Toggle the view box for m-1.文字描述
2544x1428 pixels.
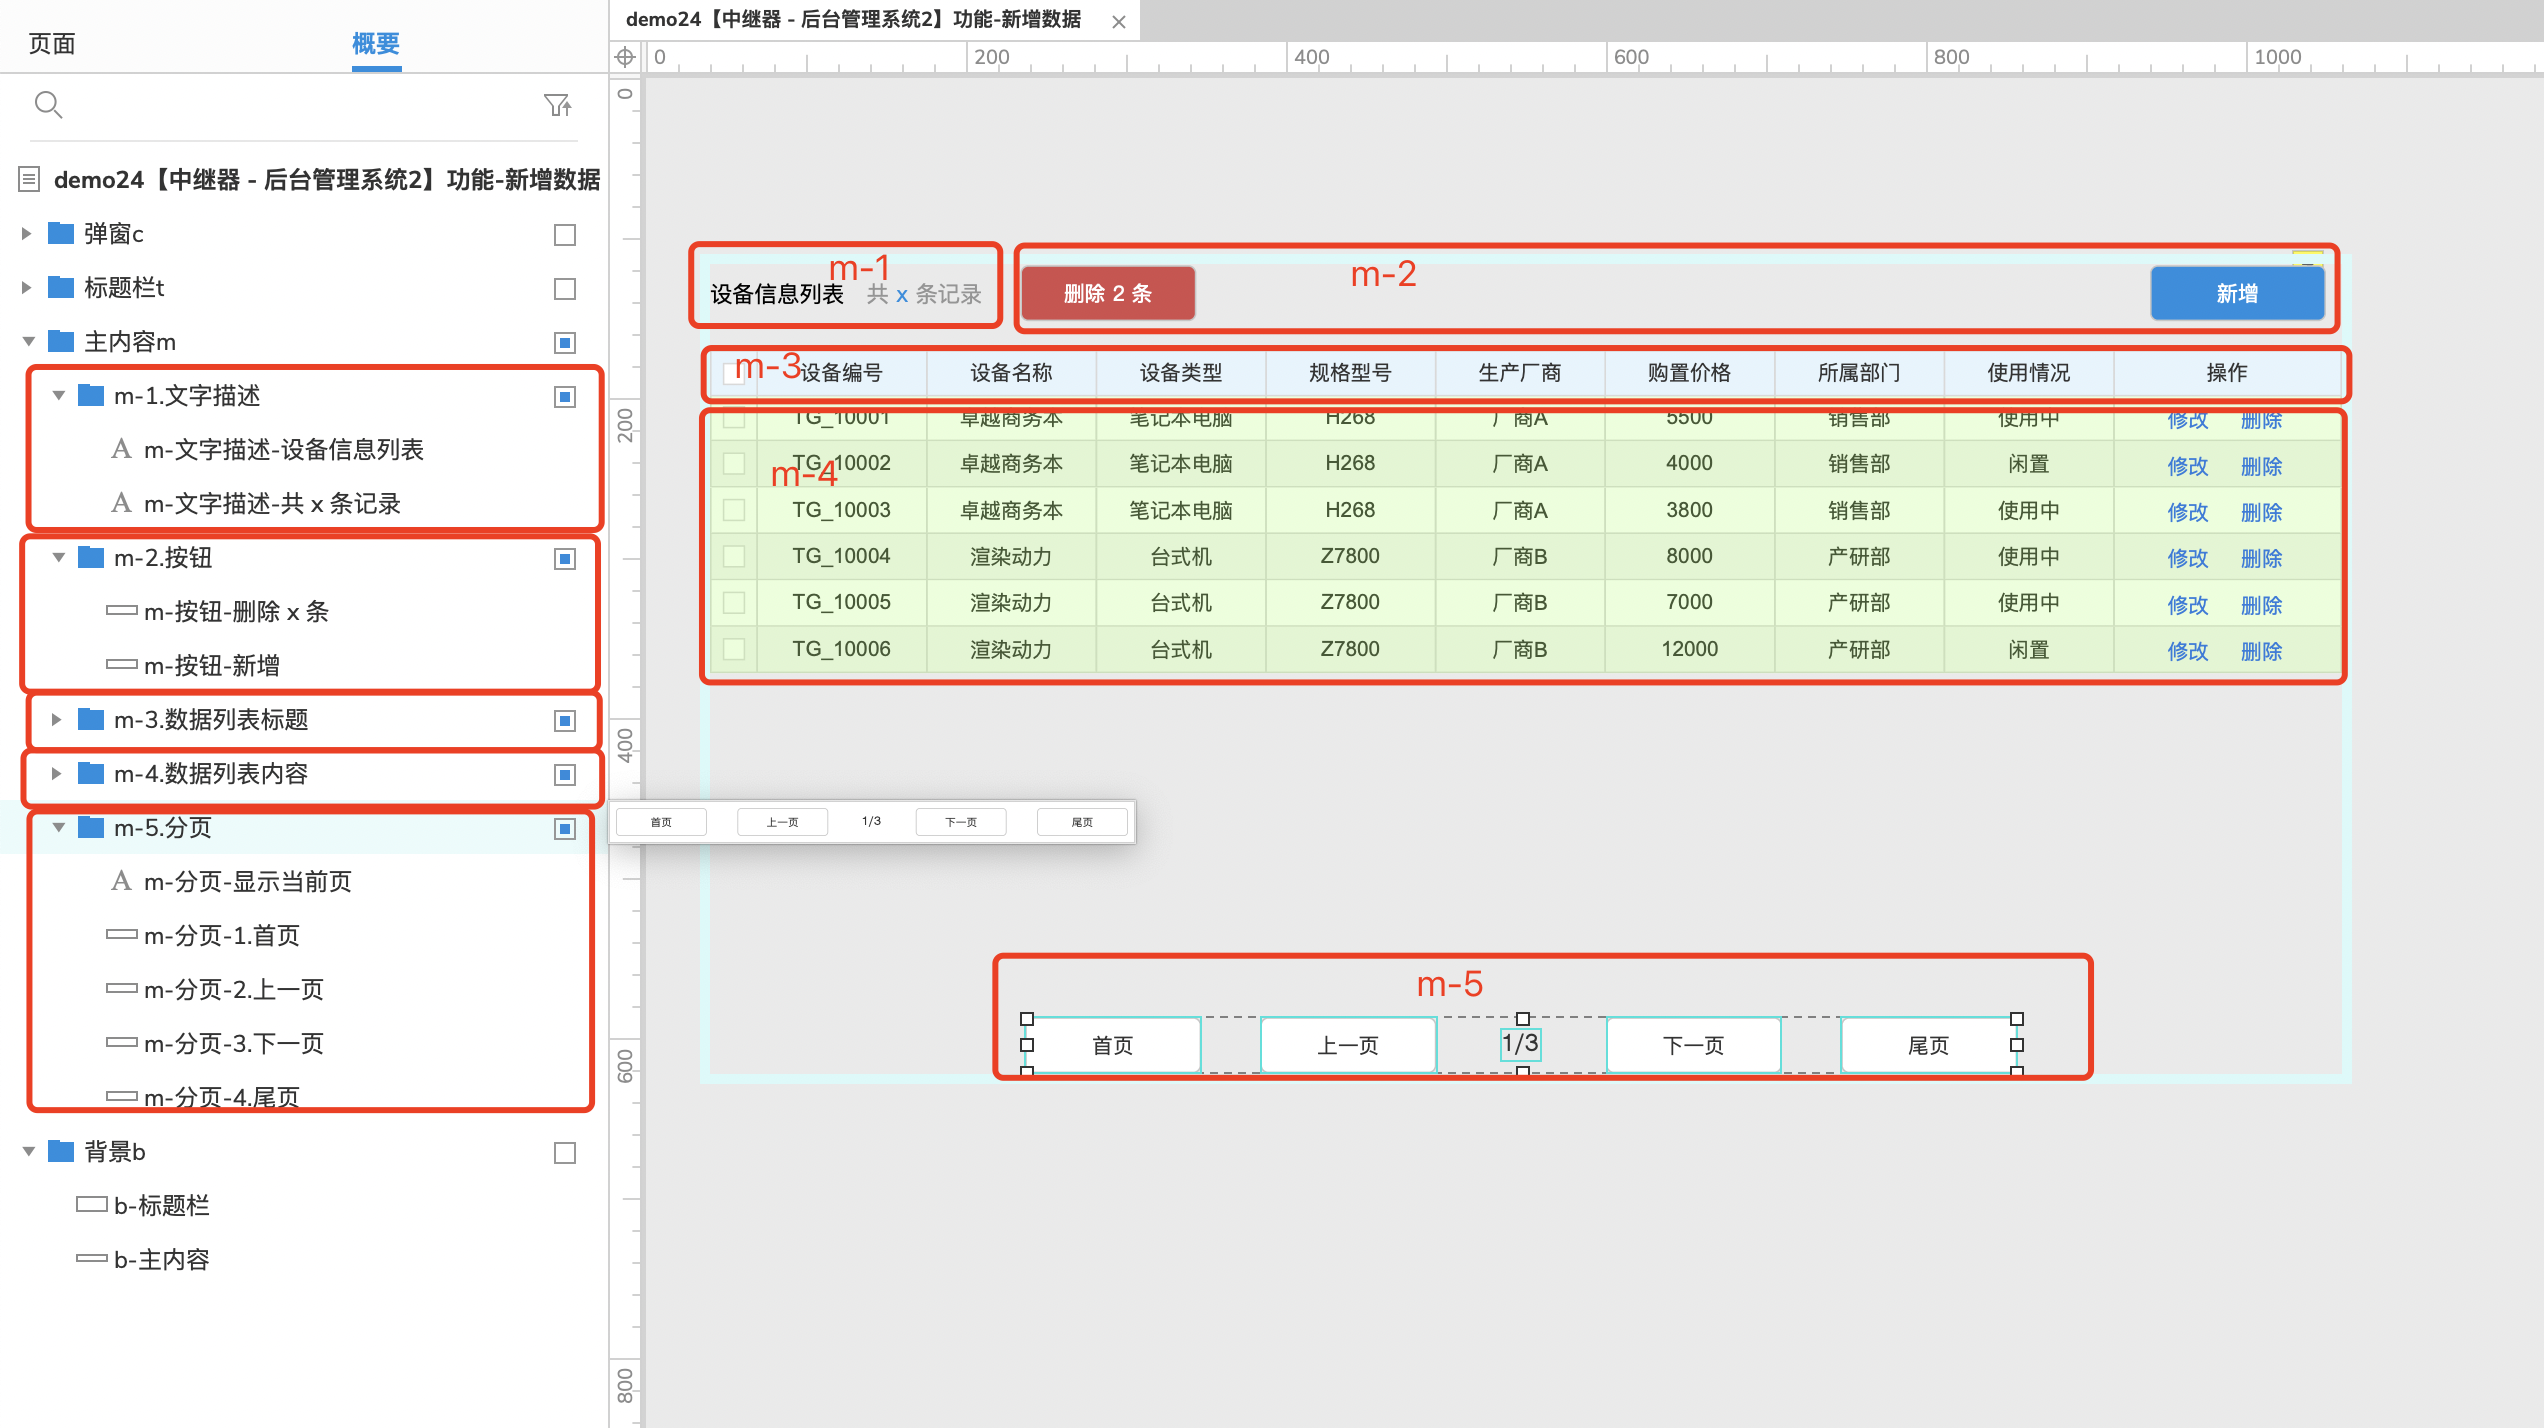[x=565, y=396]
